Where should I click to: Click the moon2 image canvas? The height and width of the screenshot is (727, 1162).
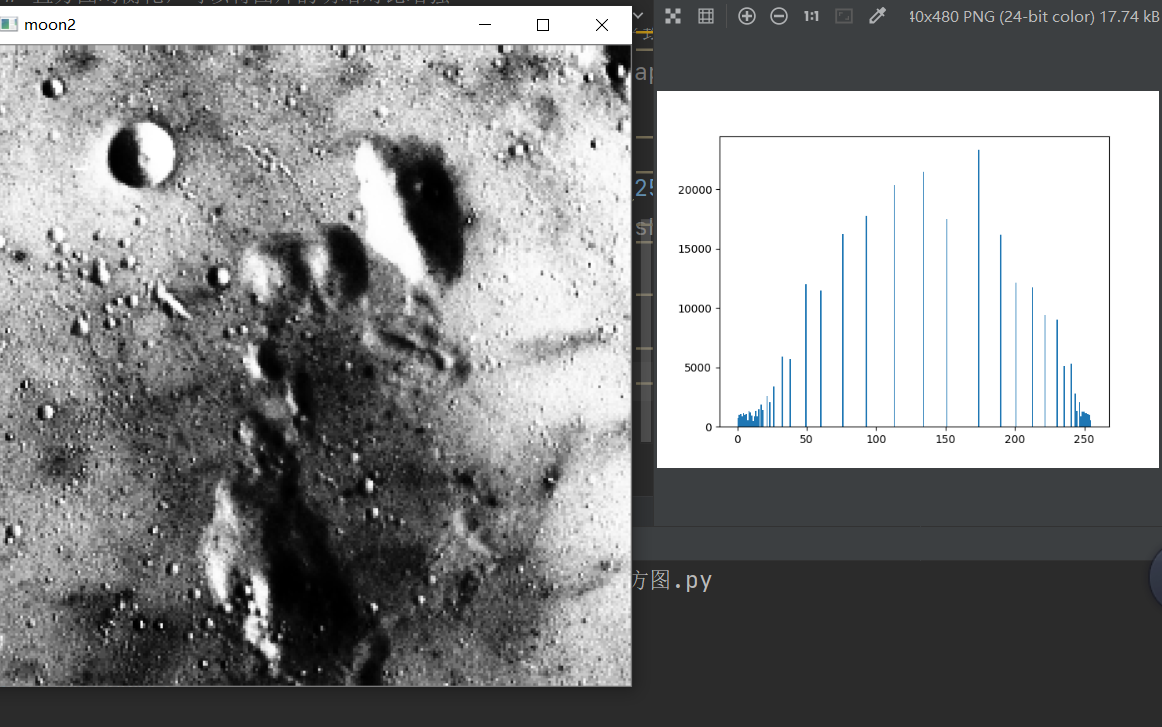(316, 365)
